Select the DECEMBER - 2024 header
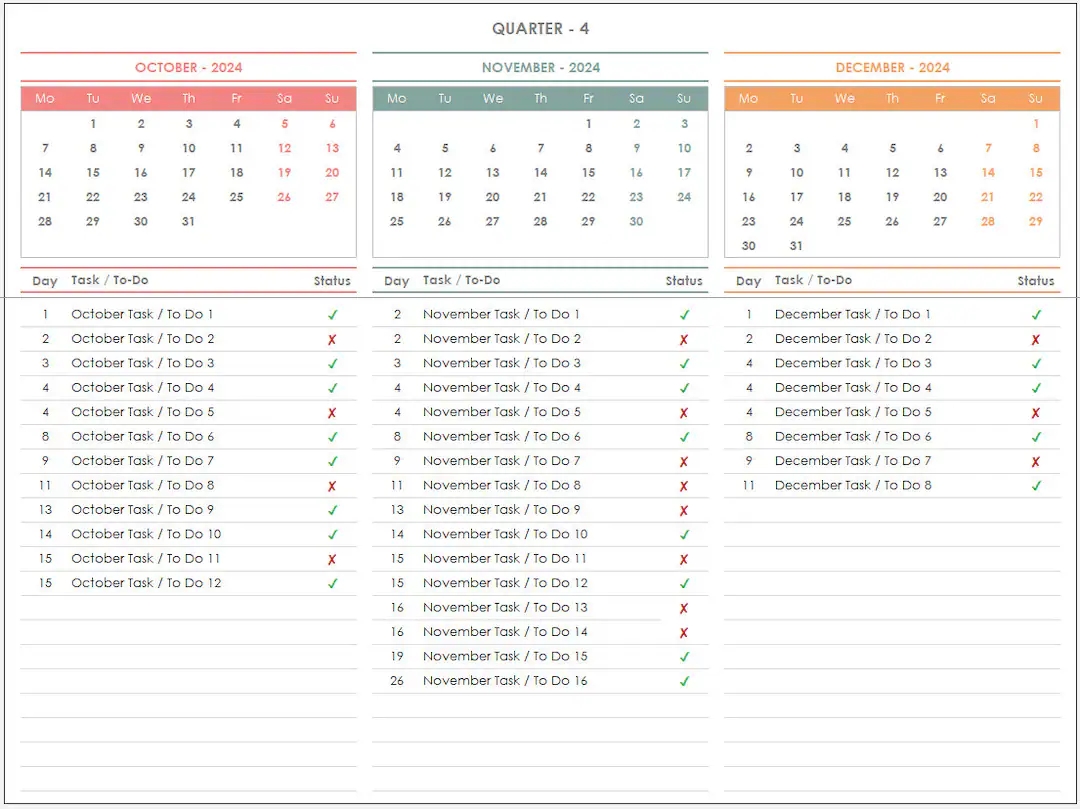The height and width of the screenshot is (809, 1080). point(891,67)
